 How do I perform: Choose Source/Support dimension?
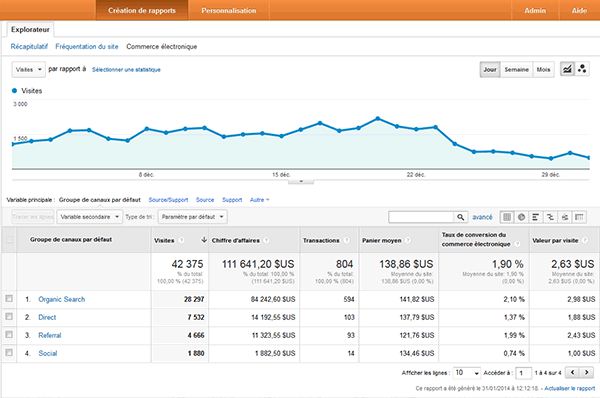pos(168,200)
